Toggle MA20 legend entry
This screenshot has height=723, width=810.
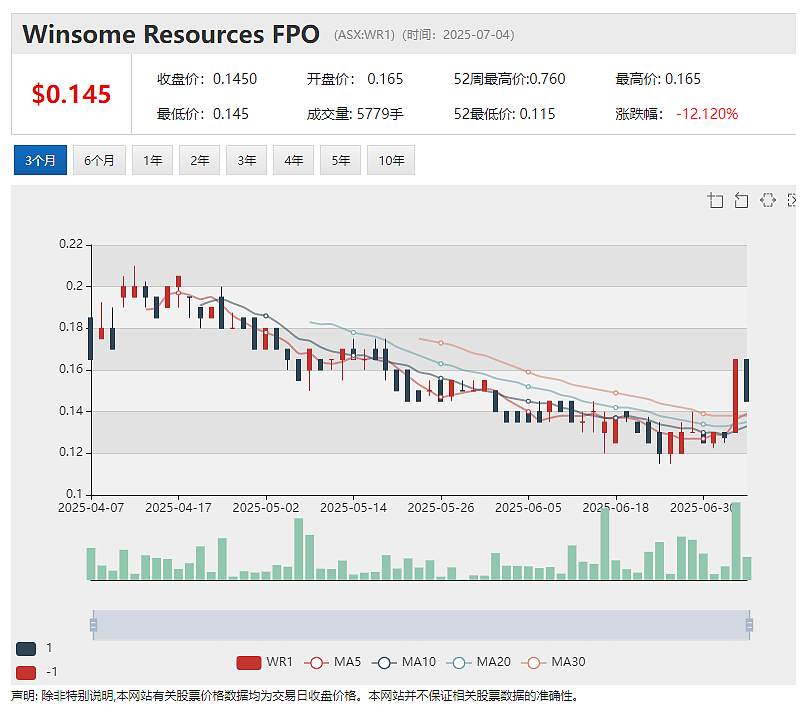tap(478, 662)
